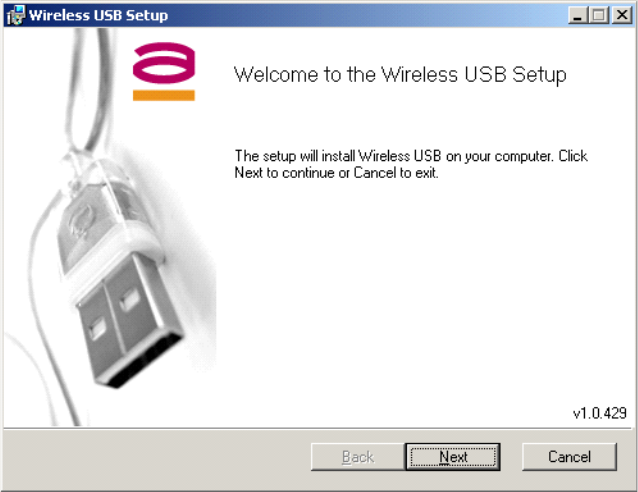This screenshot has width=638, height=492.
Task: Click the Next button to continue
Action: (x=452, y=457)
